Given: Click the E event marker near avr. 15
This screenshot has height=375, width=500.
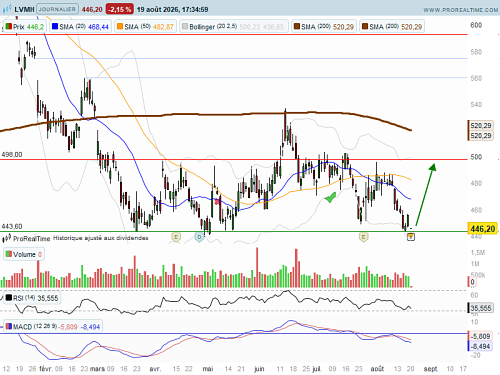Looking at the screenshot, I should [176, 237].
